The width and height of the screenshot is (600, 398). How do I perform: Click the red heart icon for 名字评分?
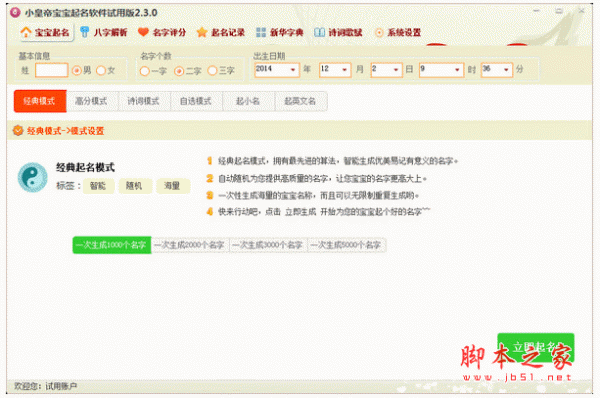(x=143, y=32)
